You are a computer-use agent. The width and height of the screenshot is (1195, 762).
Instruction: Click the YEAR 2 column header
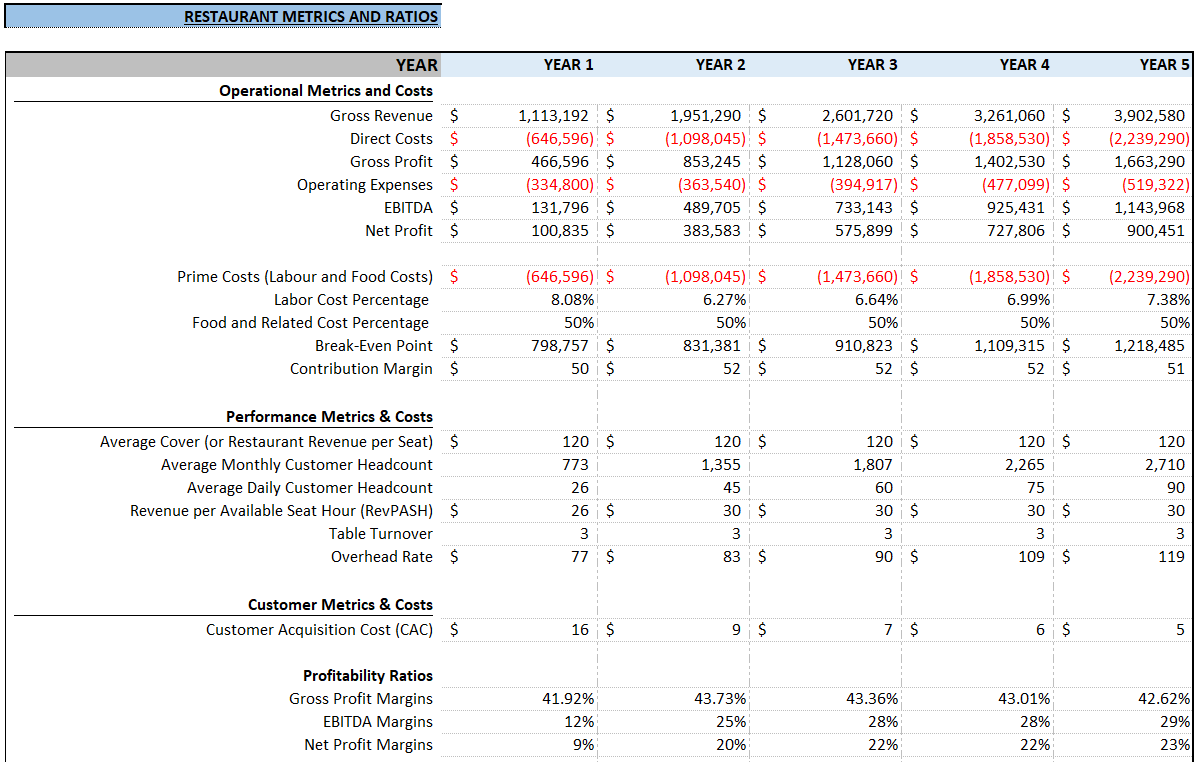[720, 66]
